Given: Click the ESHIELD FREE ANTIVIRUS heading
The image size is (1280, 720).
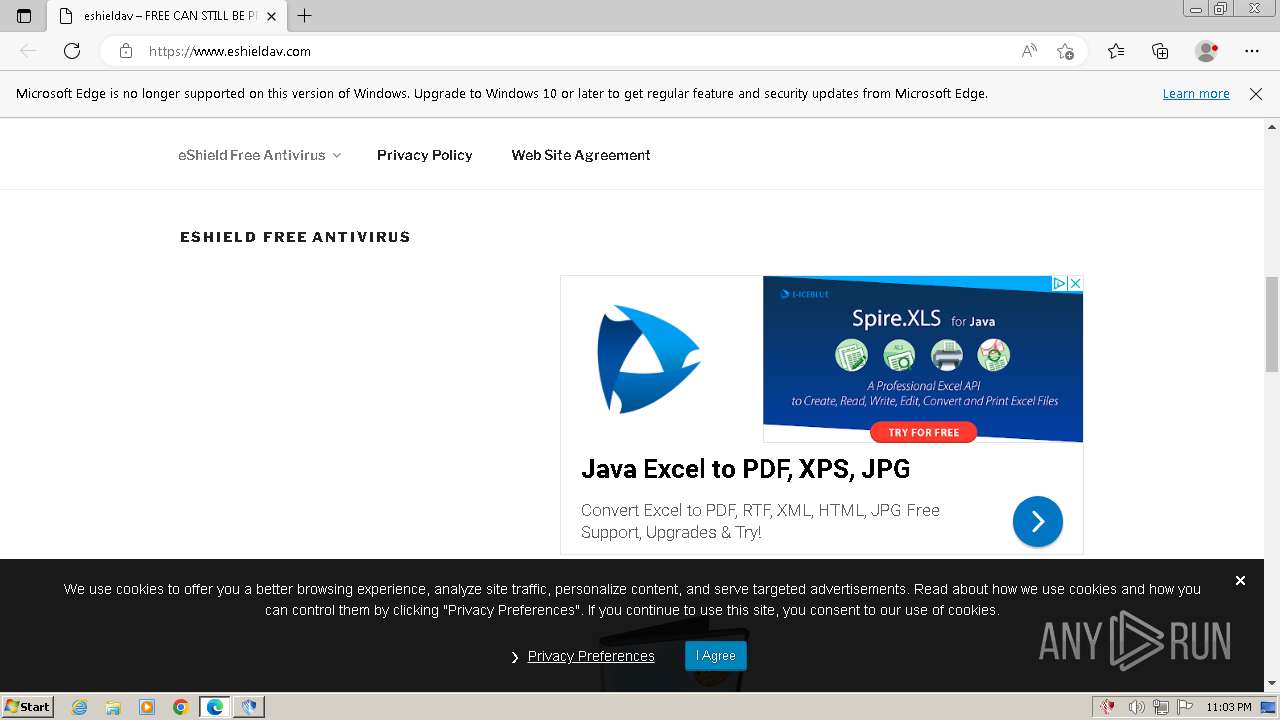Looking at the screenshot, I should pos(295,237).
